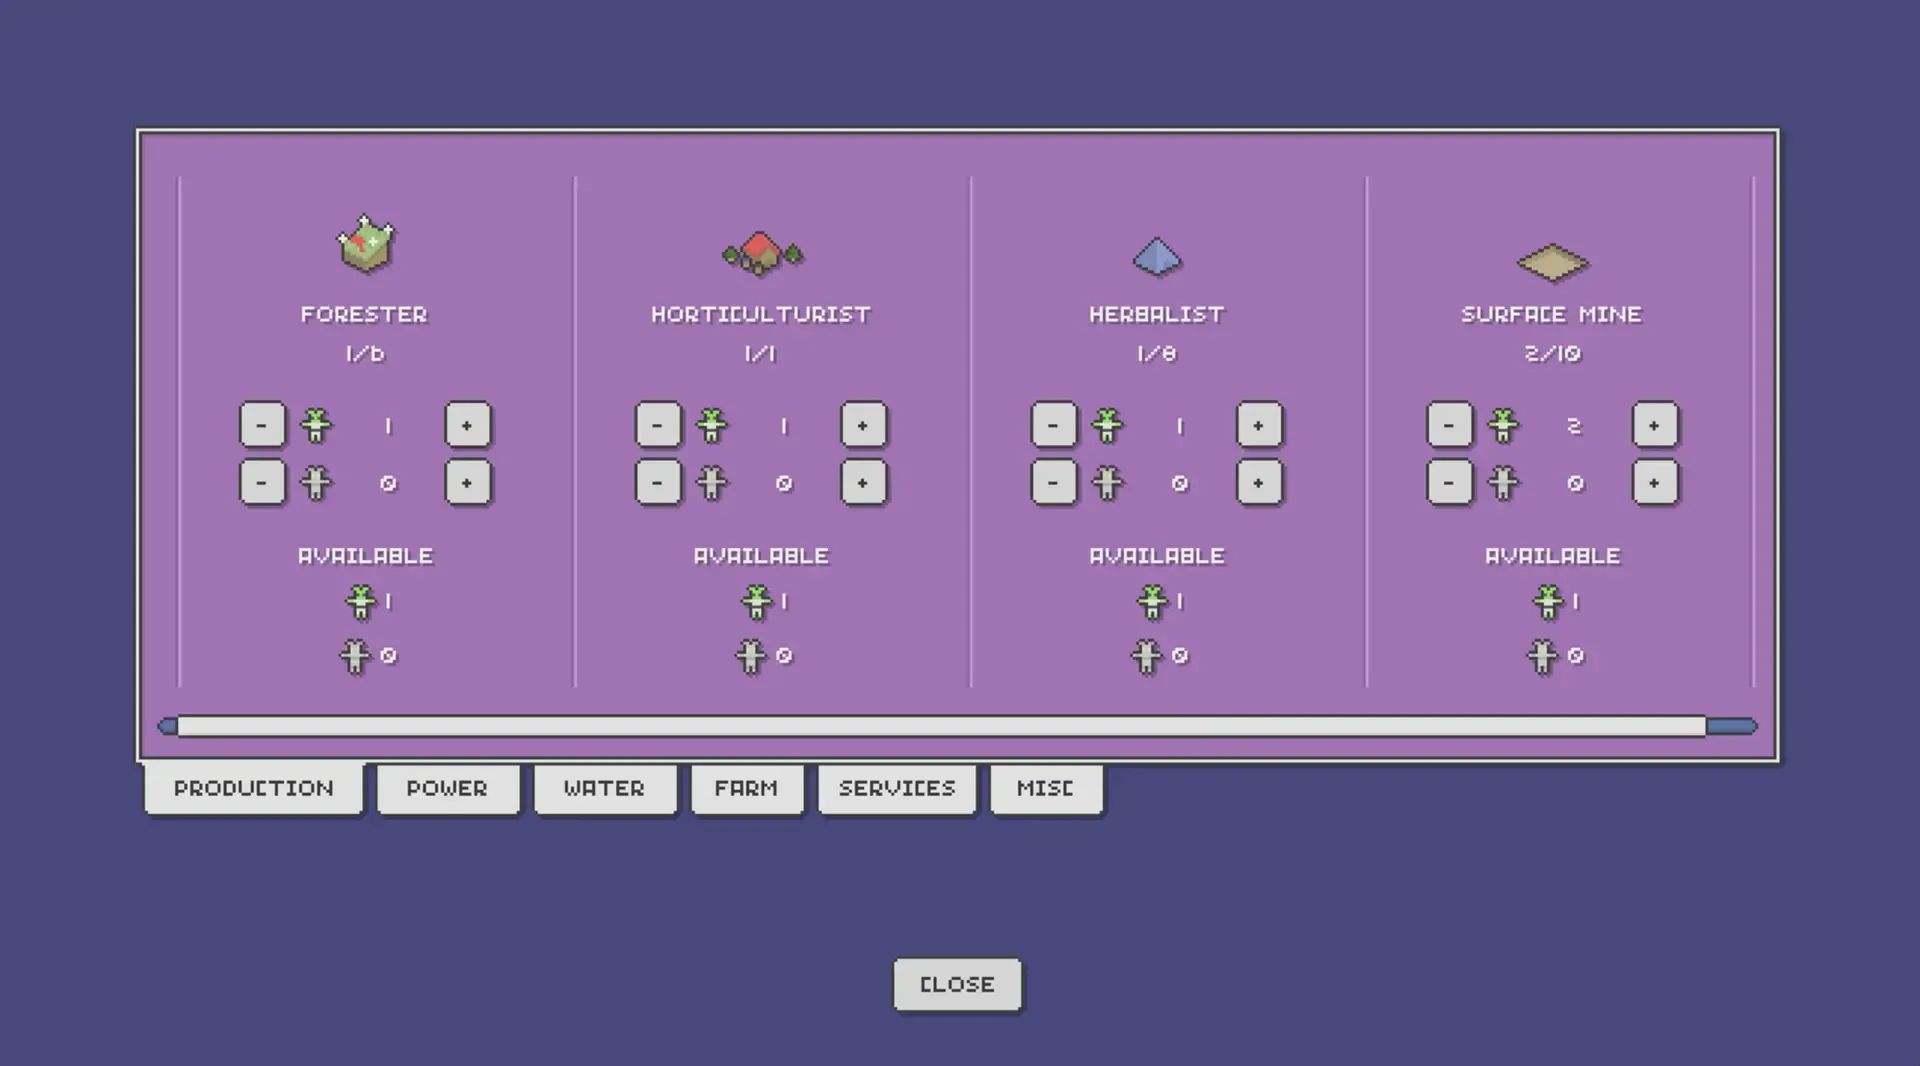Remove a green worker from Surface Mine
This screenshot has width=1920, height=1066.
(1449, 426)
